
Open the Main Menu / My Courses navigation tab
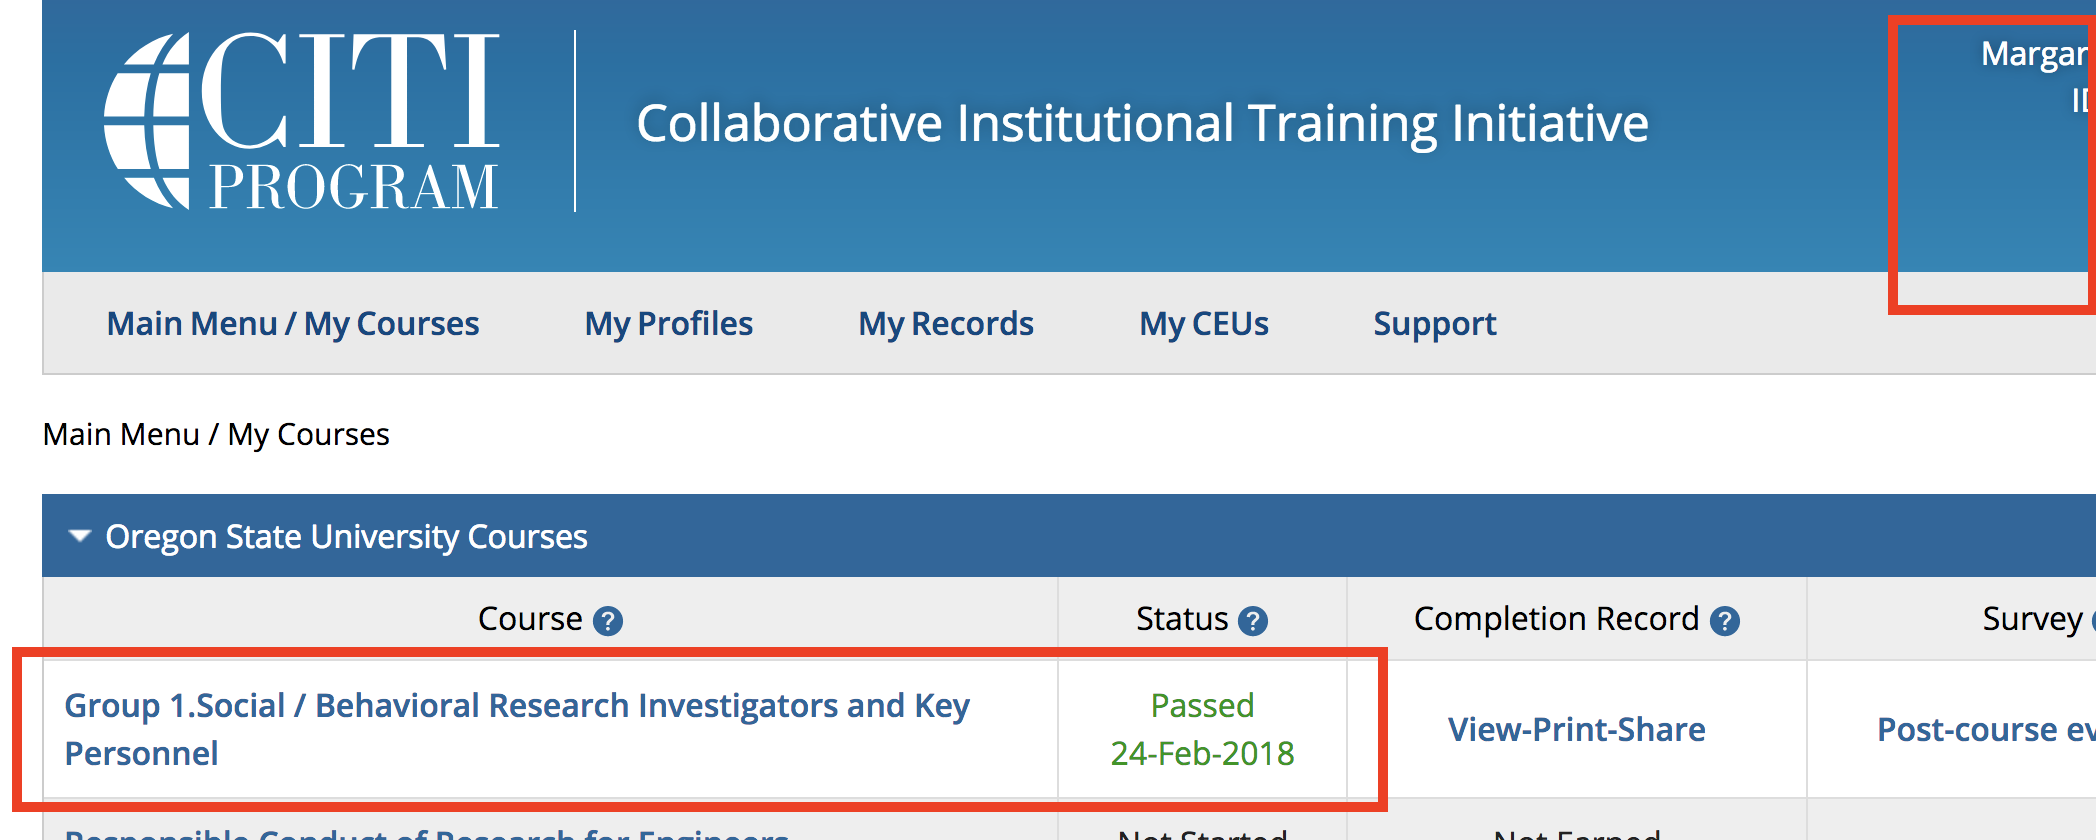(293, 324)
